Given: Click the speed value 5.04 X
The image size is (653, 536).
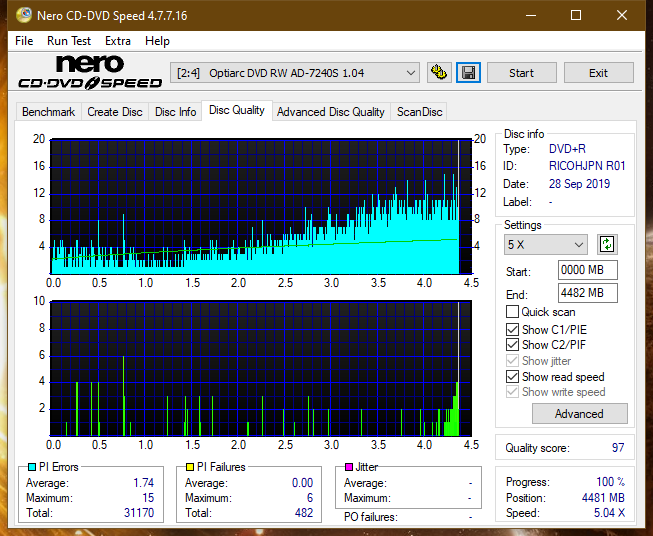Looking at the screenshot, I should (x=609, y=513).
